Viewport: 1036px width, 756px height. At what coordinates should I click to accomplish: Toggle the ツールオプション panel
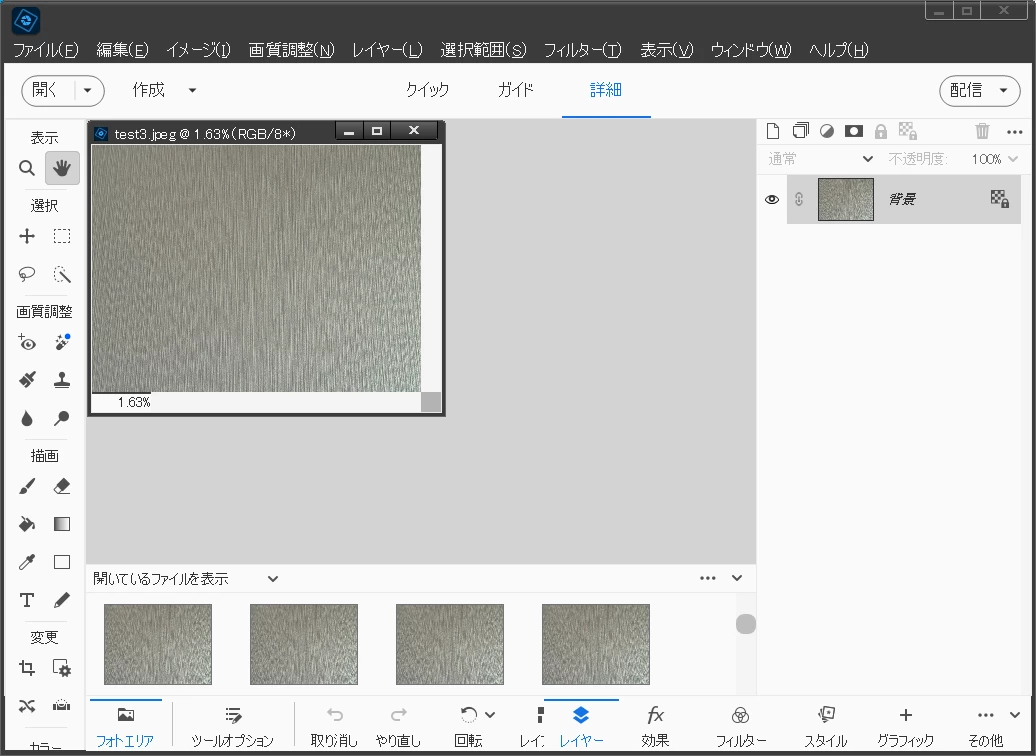click(x=232, y=726)
